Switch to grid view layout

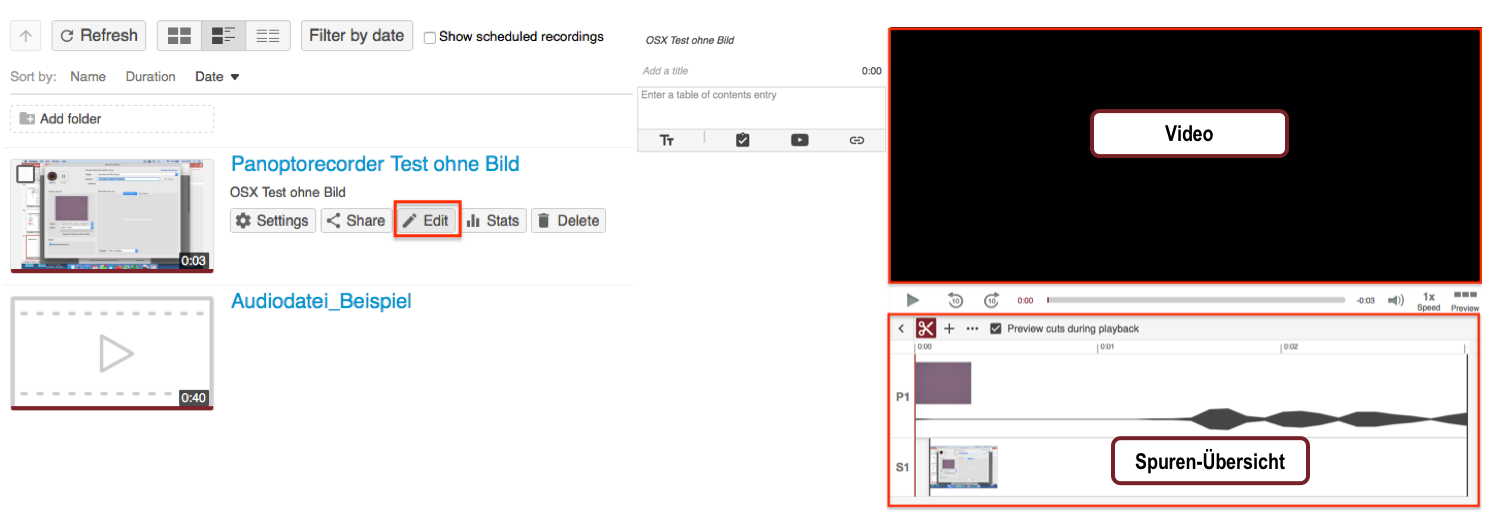click(x=179, y=36)
